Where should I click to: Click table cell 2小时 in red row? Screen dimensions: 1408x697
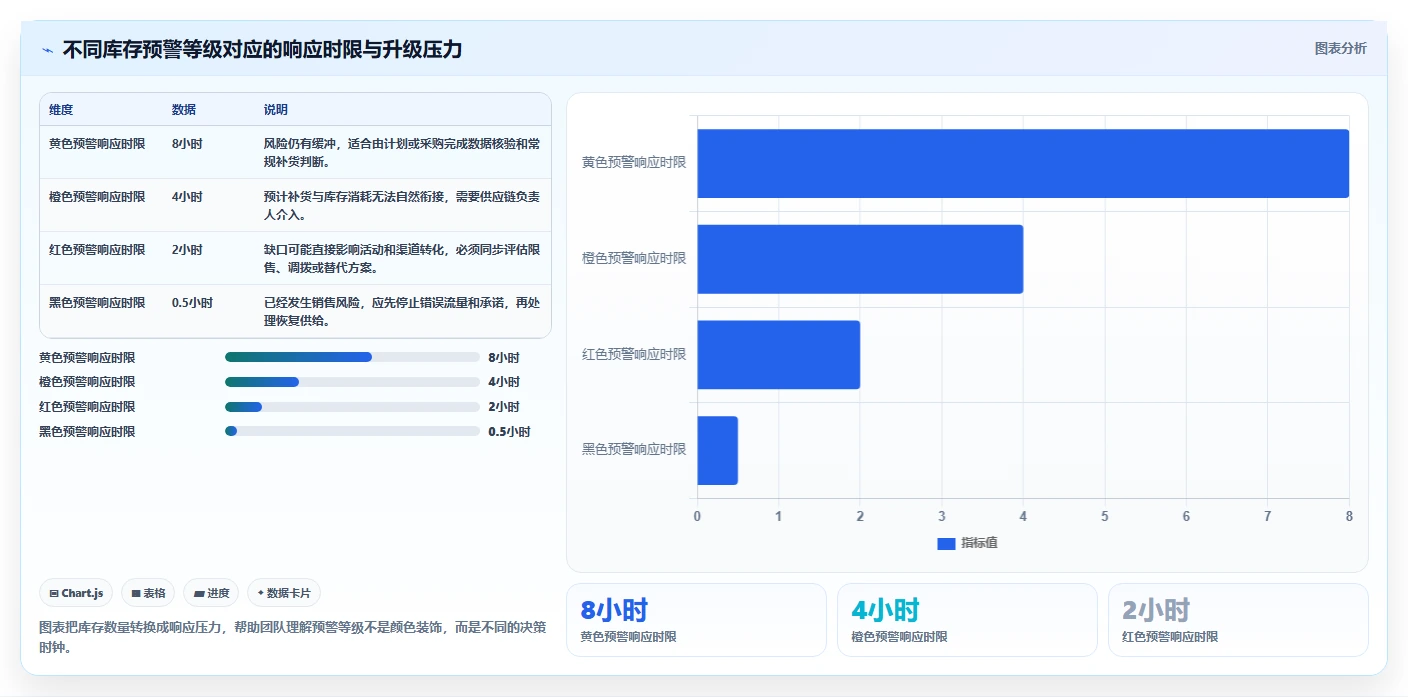point(187,250)
